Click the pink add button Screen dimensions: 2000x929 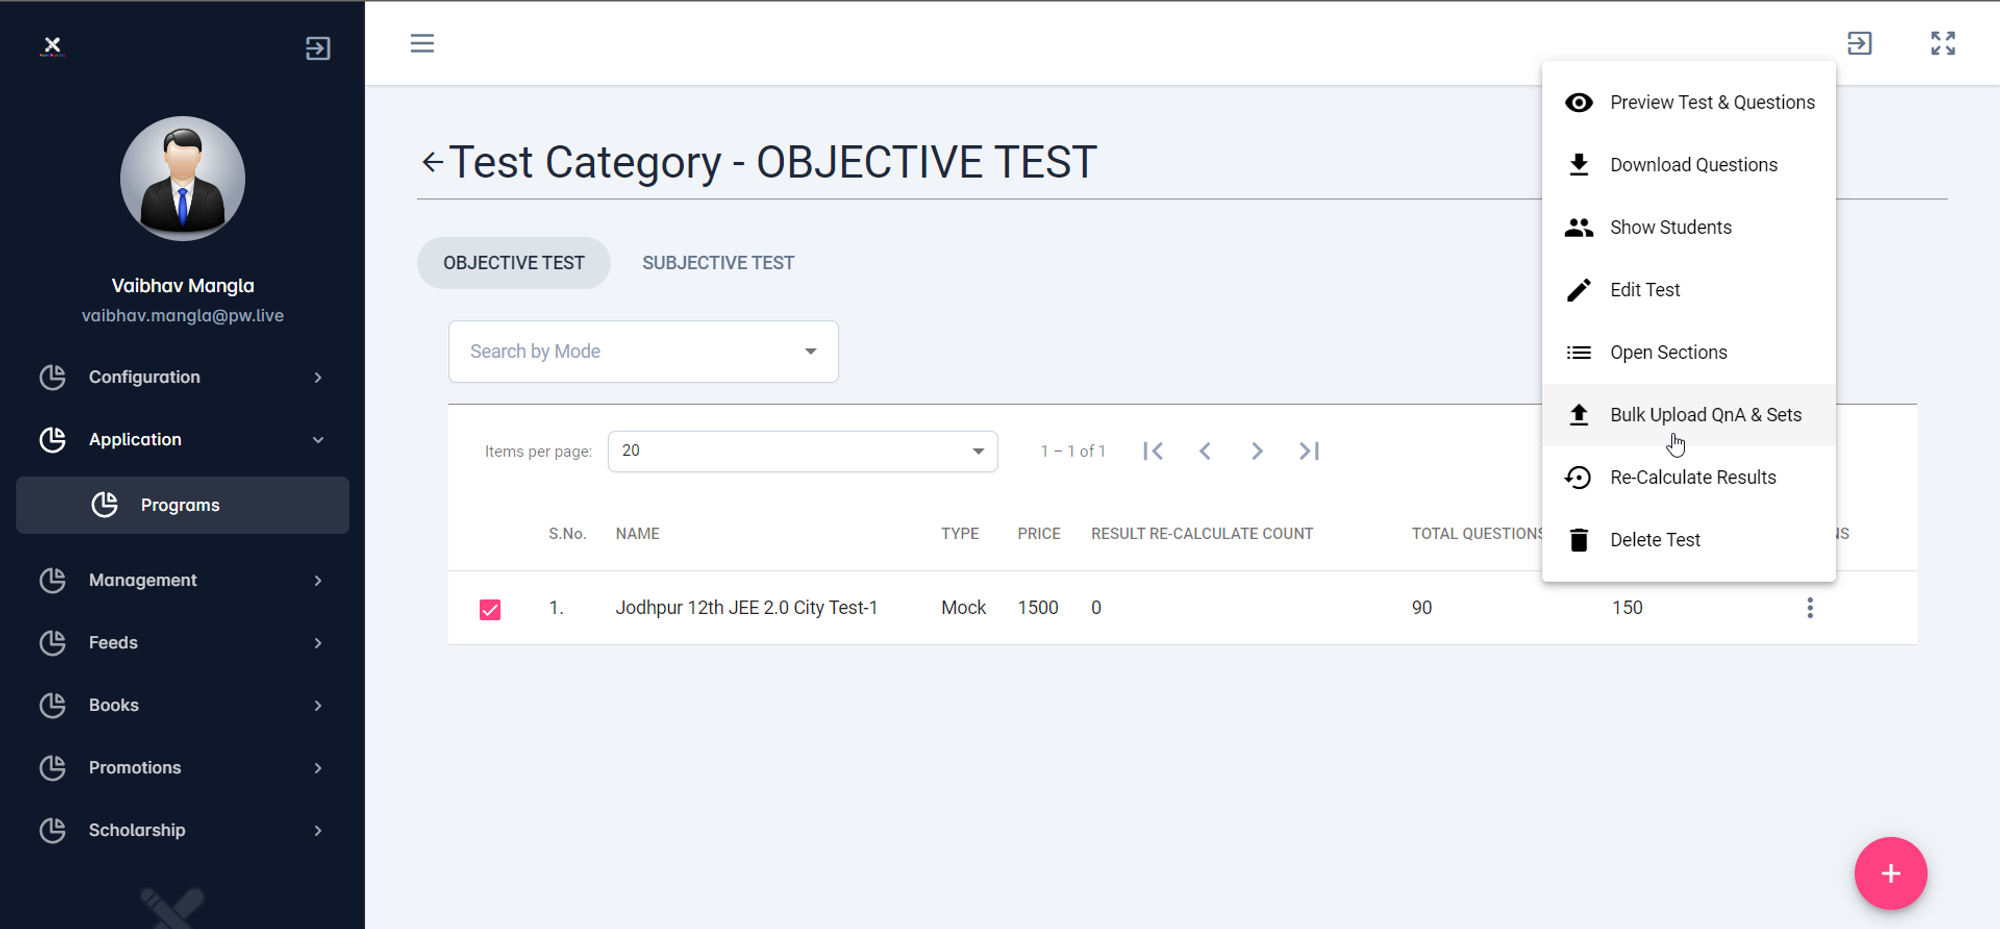[1890, 873]
